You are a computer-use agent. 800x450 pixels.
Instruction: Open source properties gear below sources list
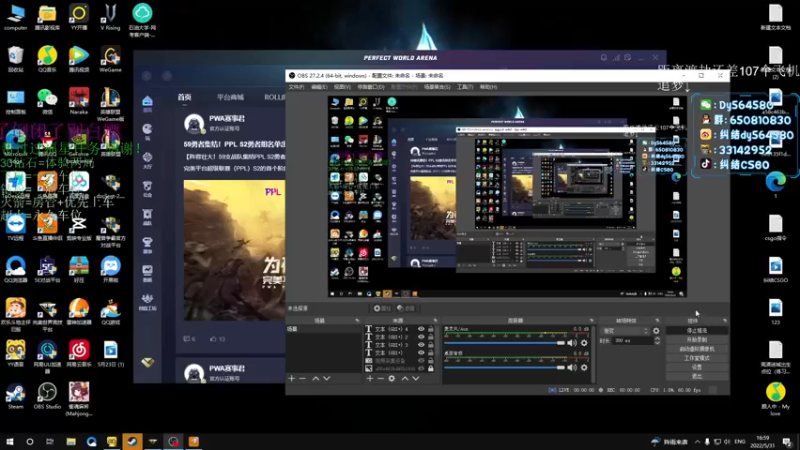tap(392, 379)
